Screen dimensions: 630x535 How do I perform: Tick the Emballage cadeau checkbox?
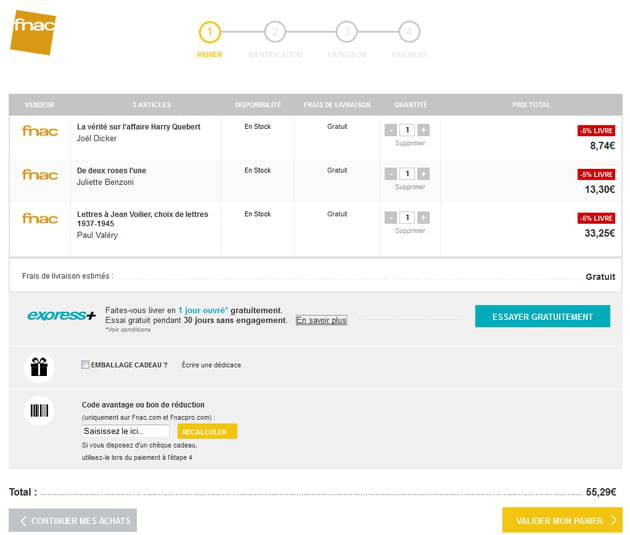click(85, 364)
